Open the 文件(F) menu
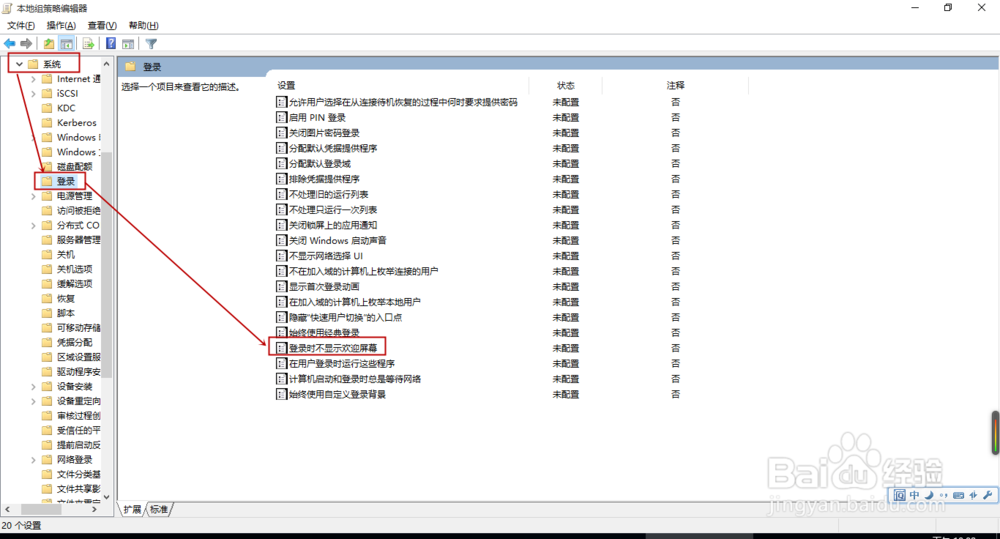The width and height of the screenshot is (1000, 539). pos(21,26)
